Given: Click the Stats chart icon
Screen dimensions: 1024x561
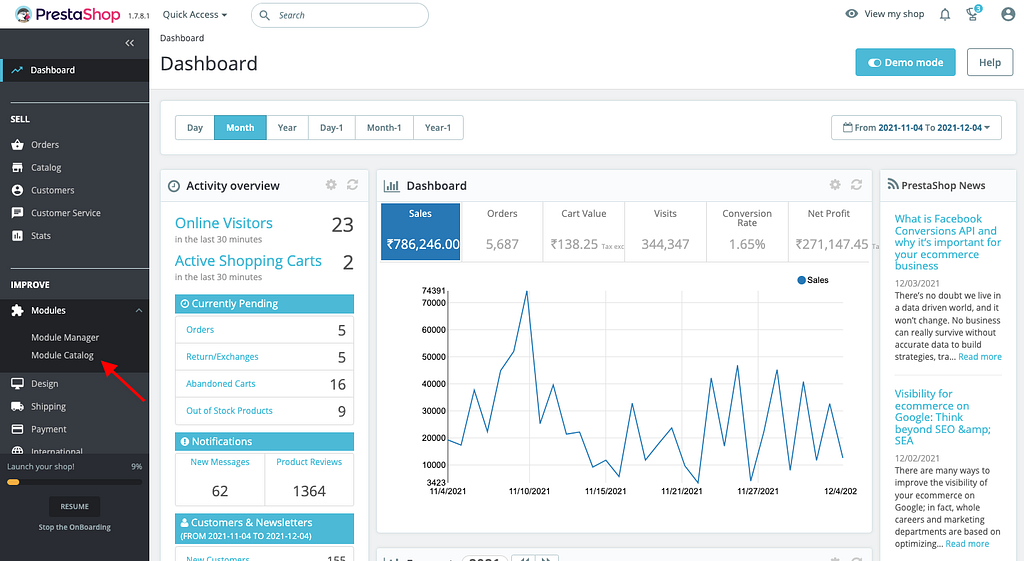Looking at the screenshot, I should click(18, 236).
